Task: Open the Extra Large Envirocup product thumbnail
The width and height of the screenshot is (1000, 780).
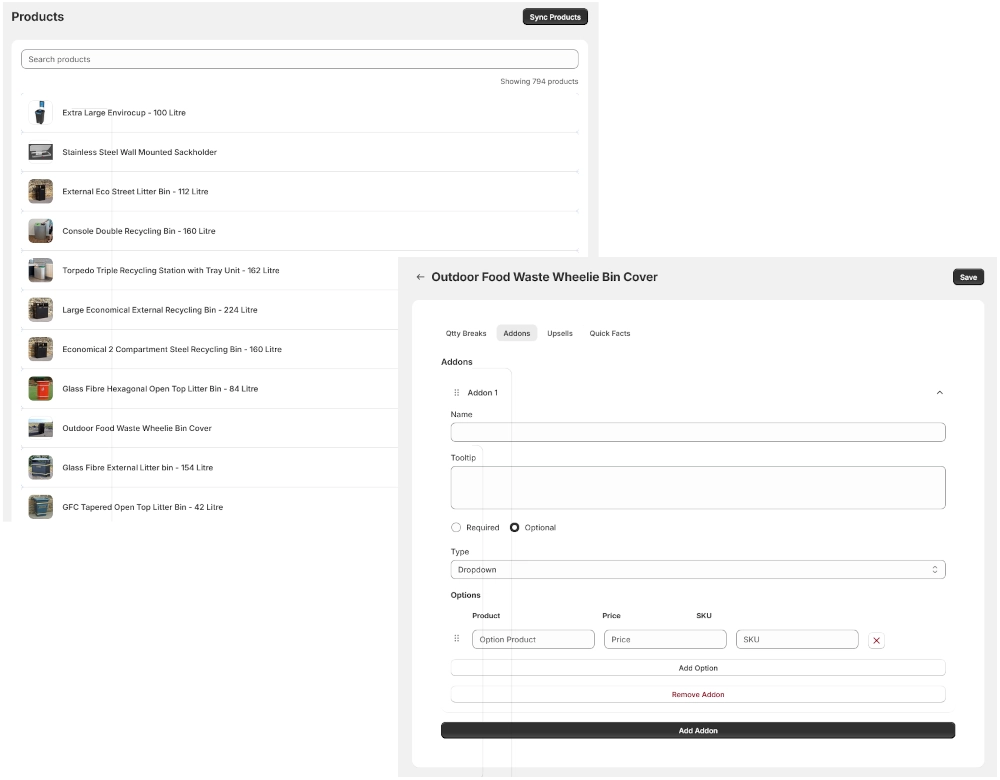Action: click(40, 113)
